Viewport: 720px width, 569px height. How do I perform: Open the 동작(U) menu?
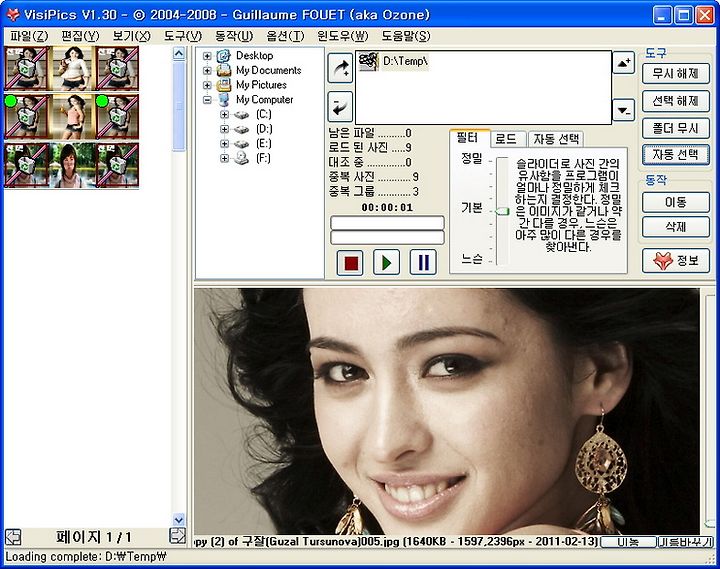coord(234,36)
